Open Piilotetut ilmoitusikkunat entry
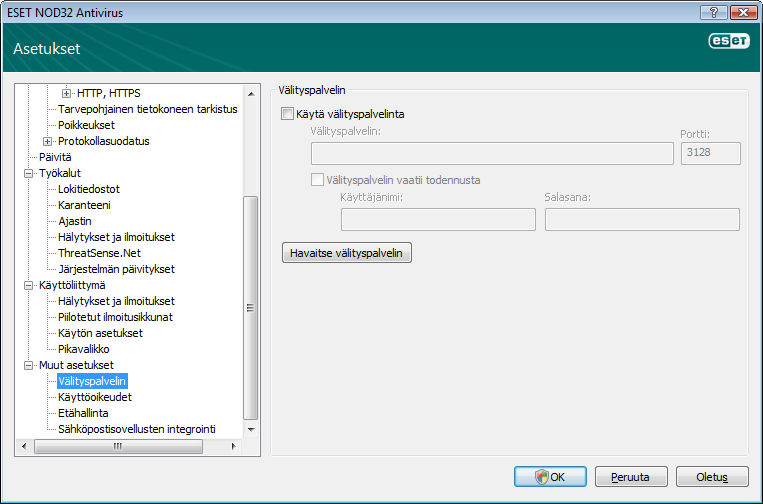Viewport: 763px width, 504px height. [115, 317]
